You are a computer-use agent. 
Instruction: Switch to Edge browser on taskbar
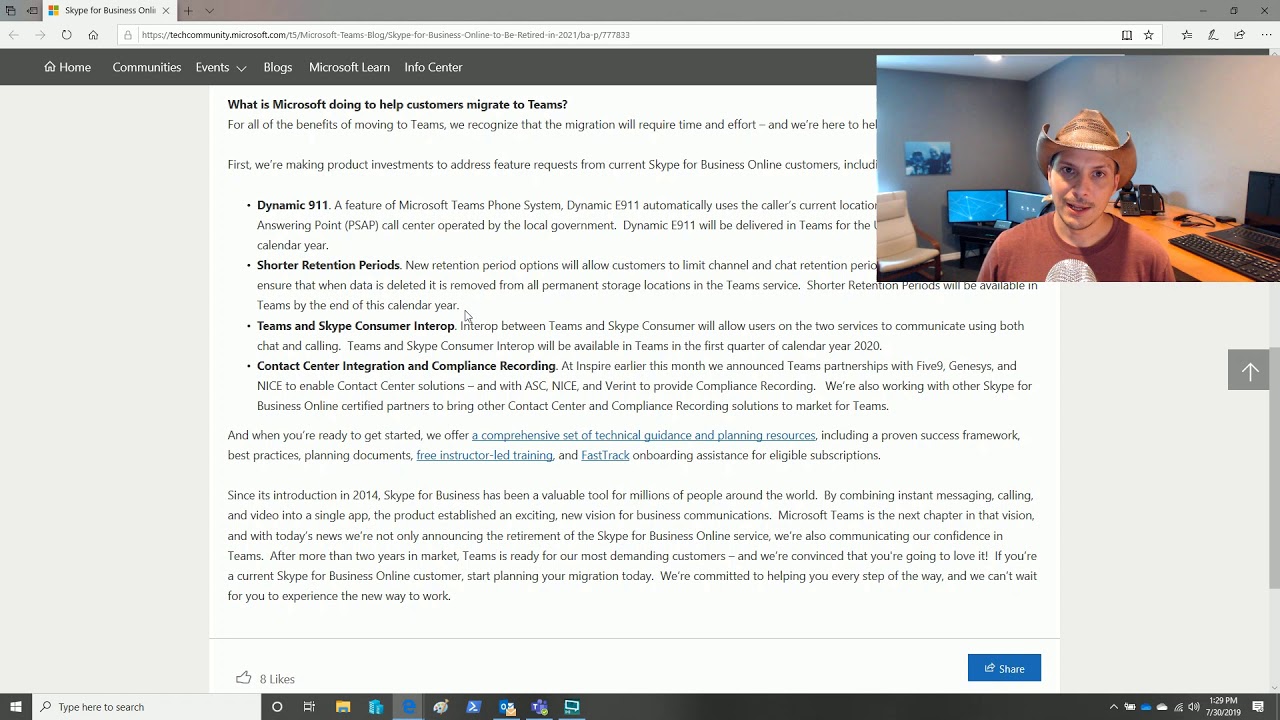[x=409, y=707]
